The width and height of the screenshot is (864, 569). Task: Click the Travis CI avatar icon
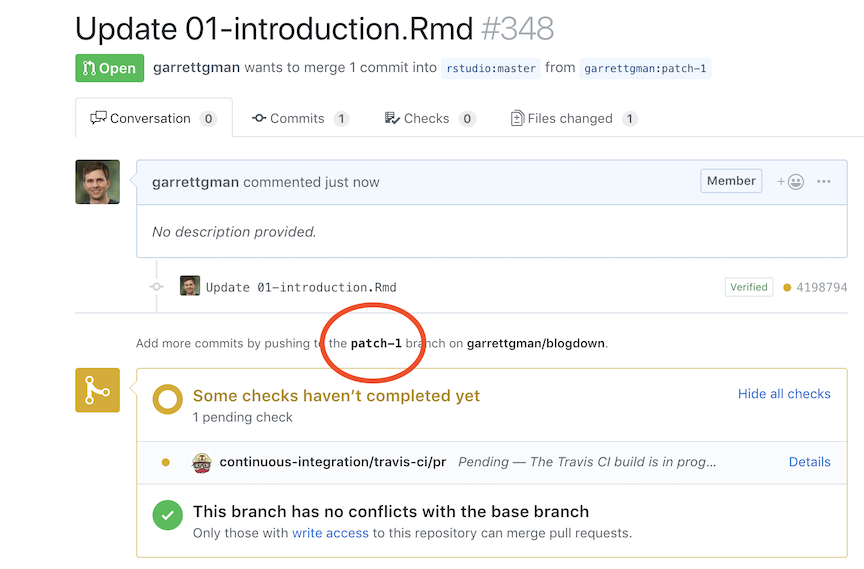click(x=202, y=462)
